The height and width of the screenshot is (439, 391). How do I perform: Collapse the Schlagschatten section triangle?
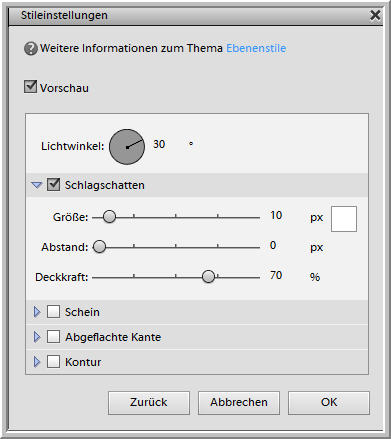pyautogui.click(x=37, y=185)
